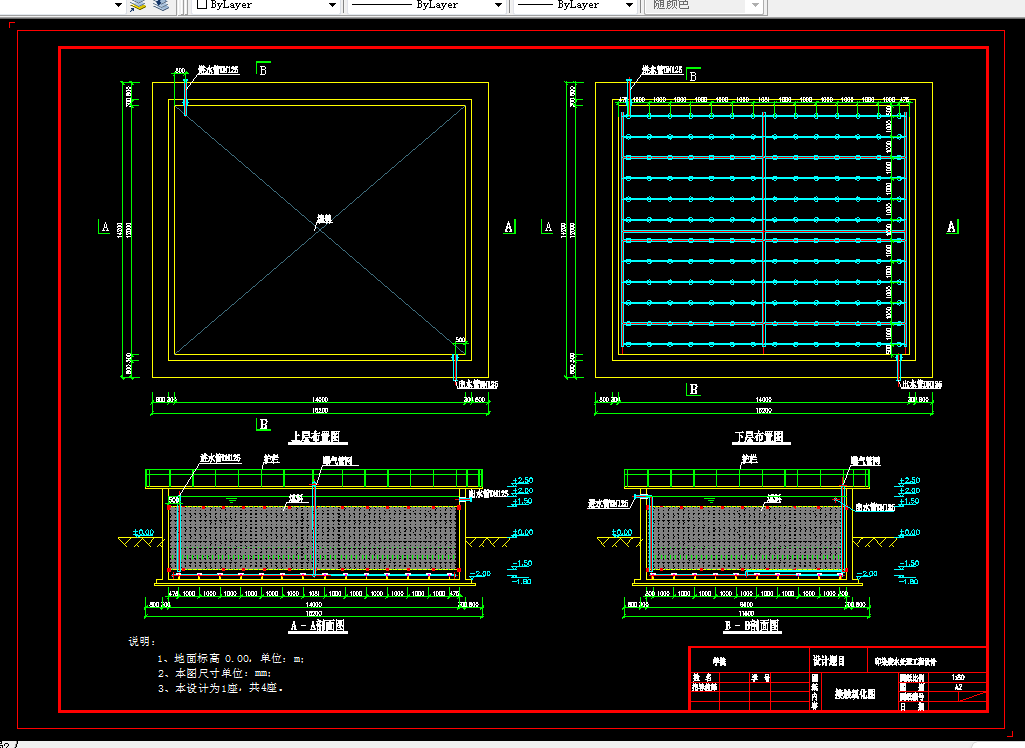Select the 学号 cell in title block

click(760, 678)
